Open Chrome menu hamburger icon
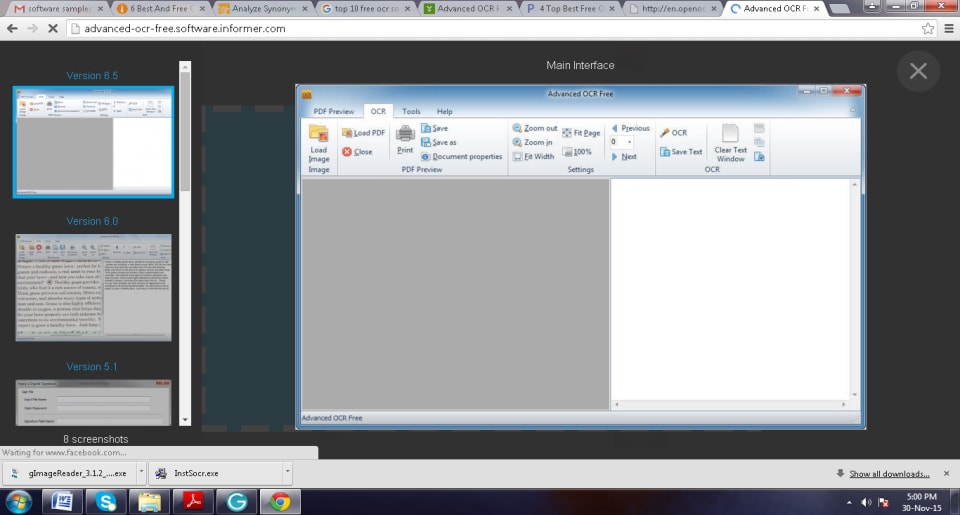The image size is (960, 515). [x=949, y=28]
